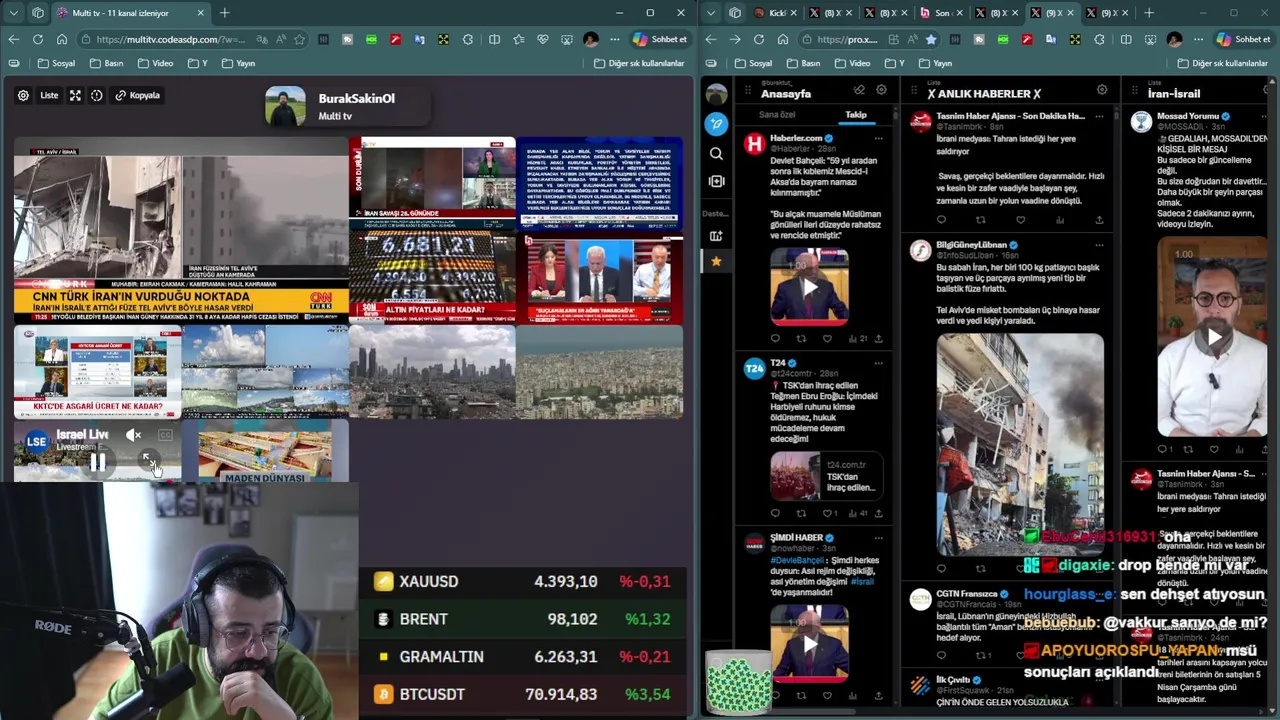Open new tab in right browser window
This screenshot has height=720, width=1280.
[1148, 13]
